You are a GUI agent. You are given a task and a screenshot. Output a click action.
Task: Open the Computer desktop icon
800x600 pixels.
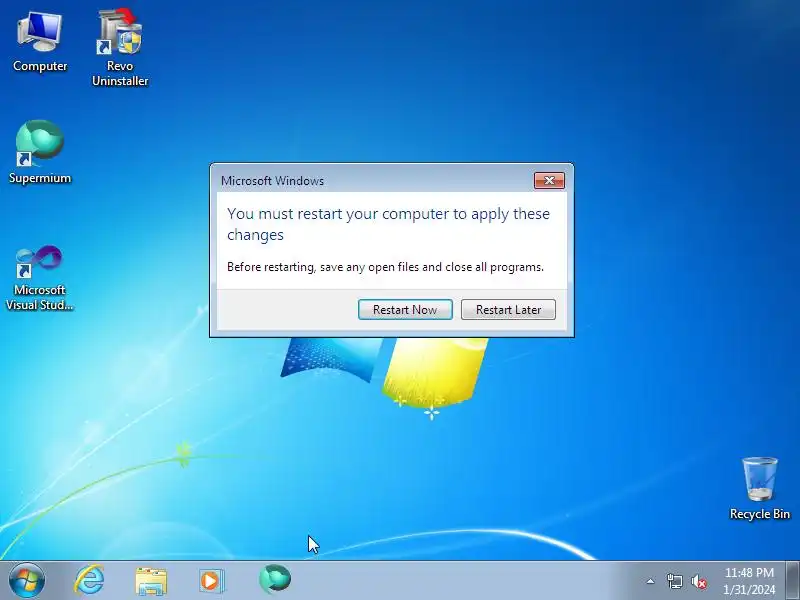coord(40,43)
